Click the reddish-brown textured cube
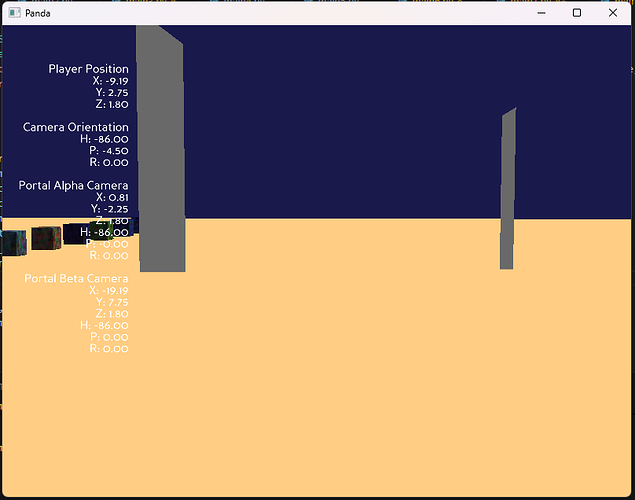The width and height of the screenshot is (635, 500). [x=46, y=238]
